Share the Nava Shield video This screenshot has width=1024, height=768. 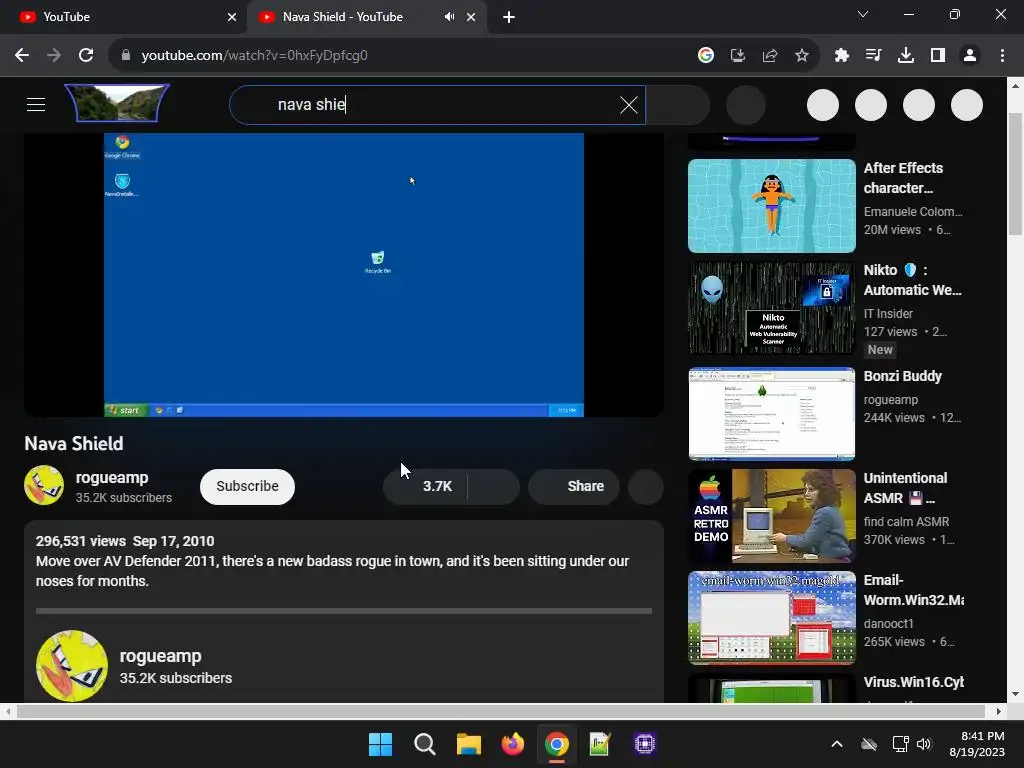574,487
